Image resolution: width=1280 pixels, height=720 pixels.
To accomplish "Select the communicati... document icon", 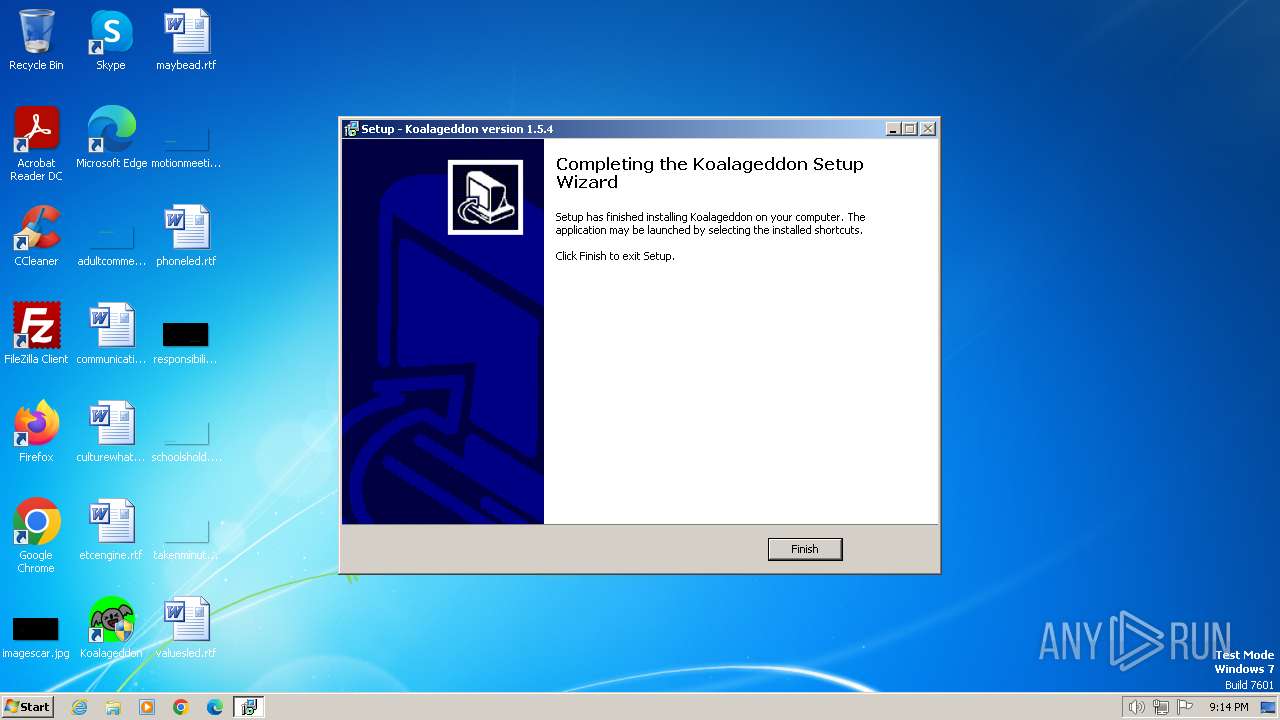I will [111, 334].
